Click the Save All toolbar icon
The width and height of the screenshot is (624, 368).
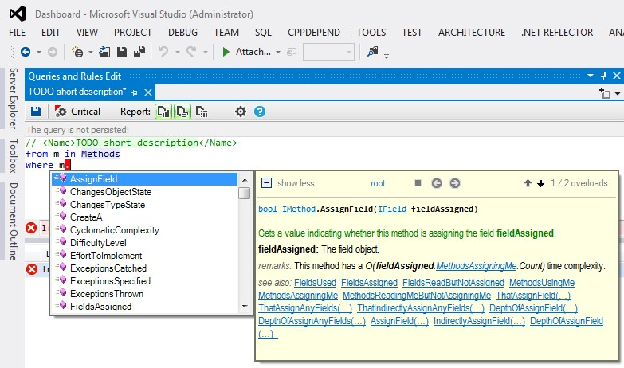point(139,52)
